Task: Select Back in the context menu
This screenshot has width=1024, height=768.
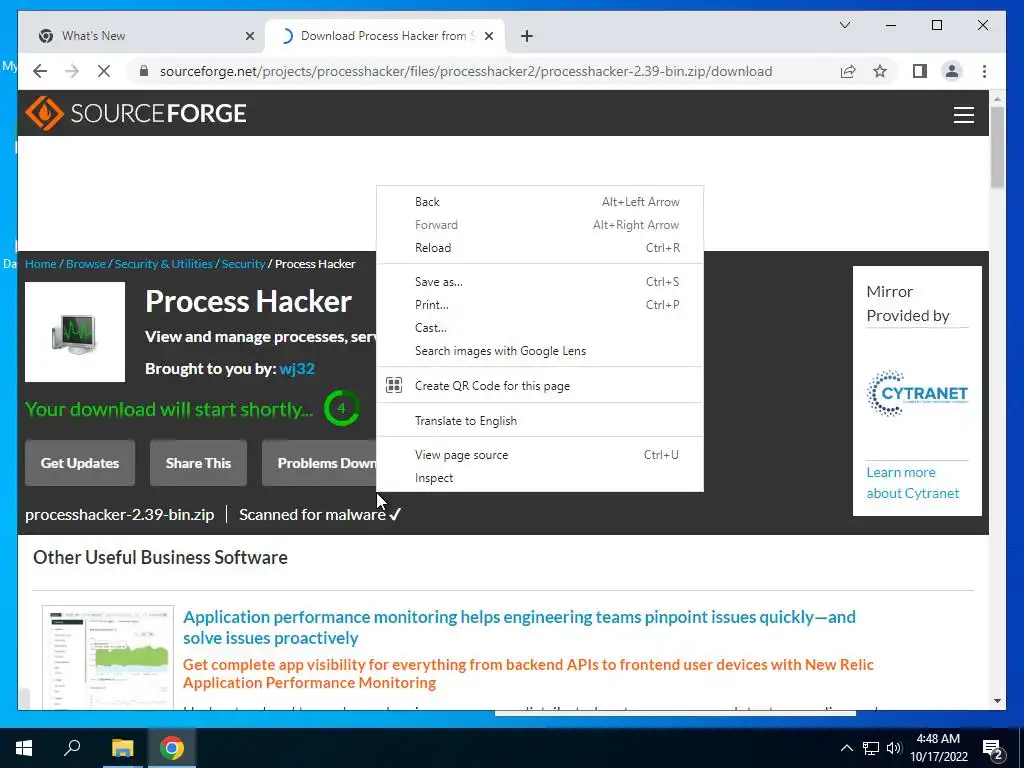Action: pyautogui.click(x=540, y=202)
